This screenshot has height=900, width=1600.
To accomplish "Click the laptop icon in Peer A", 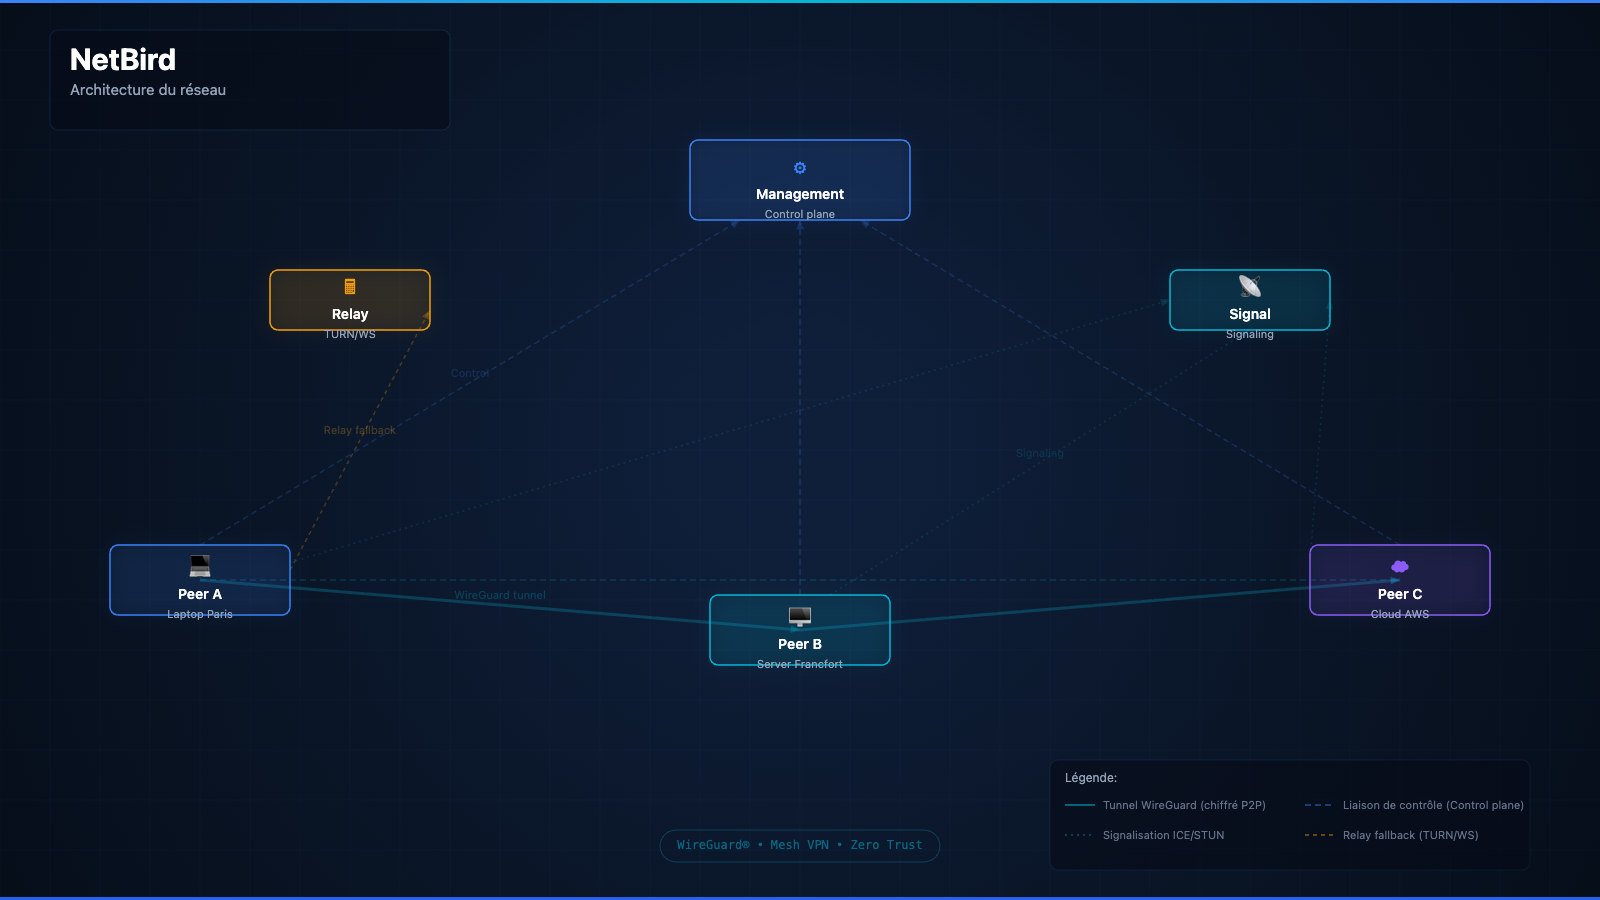I will click(200, 566).
